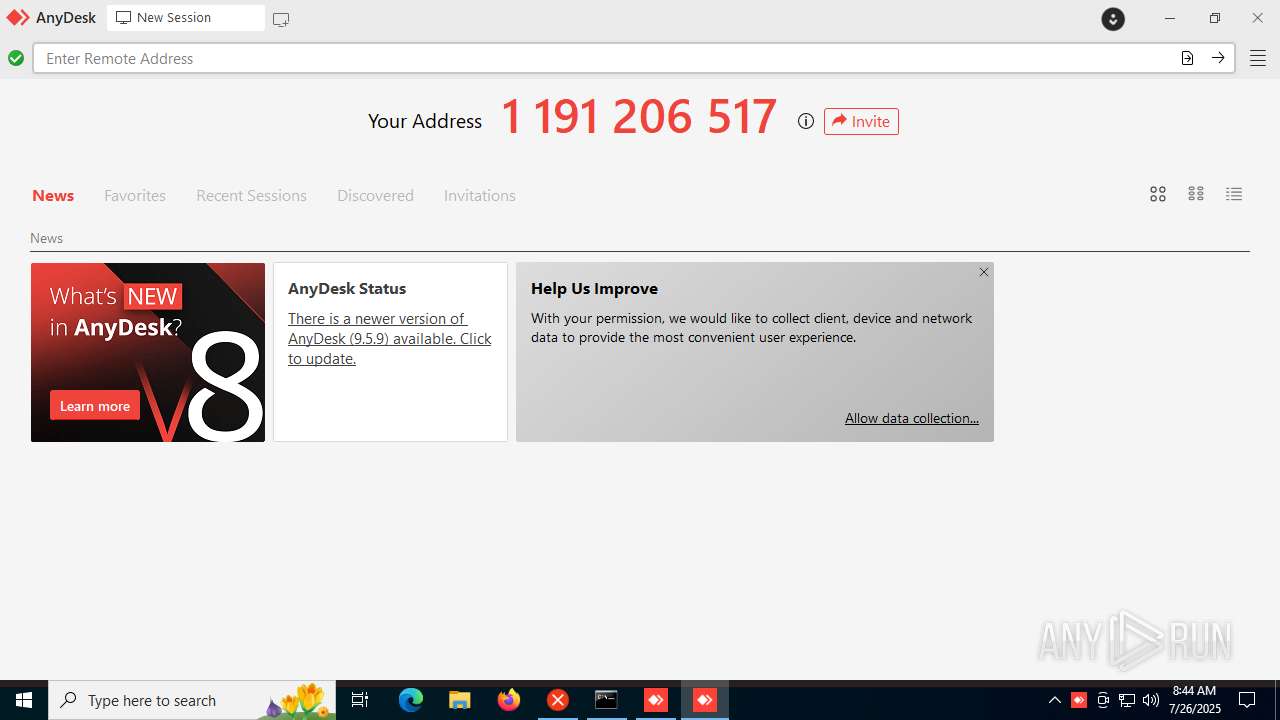
Task: Focus the Enter Remote Address field
Action: (x=605, y=58)
